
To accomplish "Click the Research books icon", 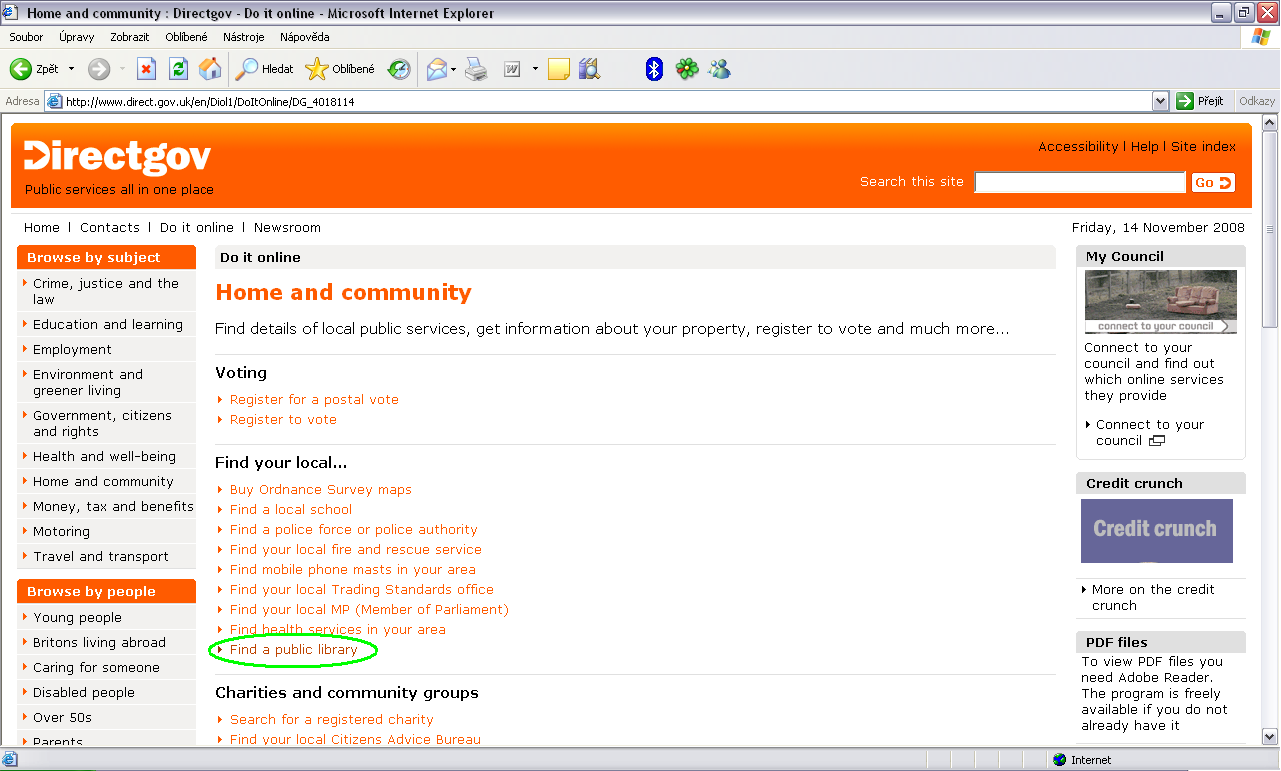I will 589,69.
